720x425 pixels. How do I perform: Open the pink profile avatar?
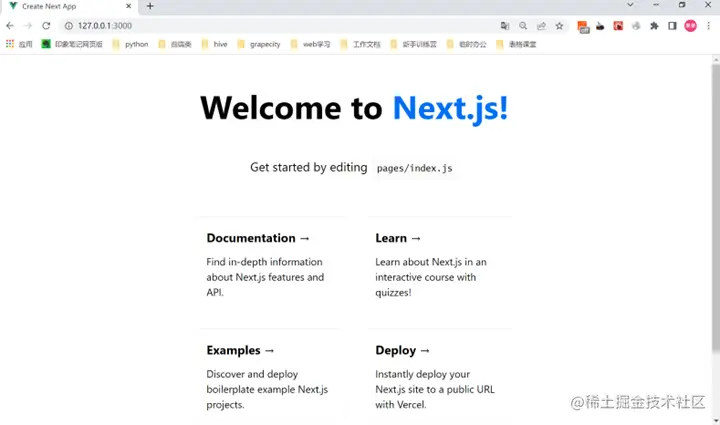click(x=691, y=26)
